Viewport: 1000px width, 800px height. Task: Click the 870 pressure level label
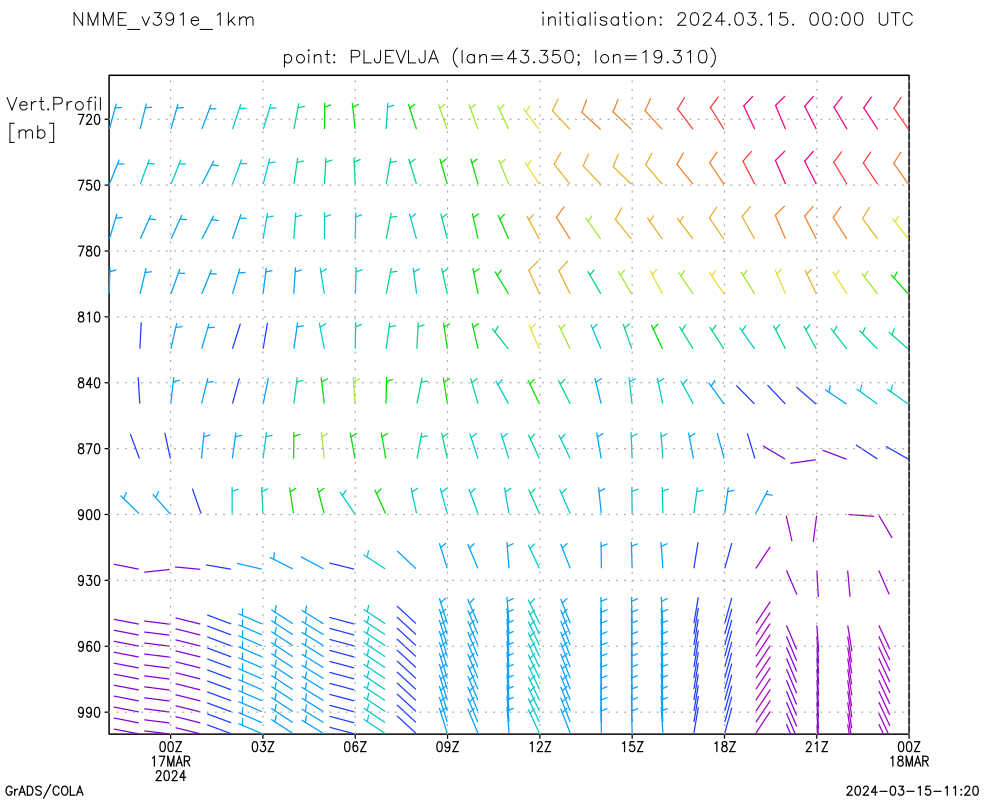(89, 449)
